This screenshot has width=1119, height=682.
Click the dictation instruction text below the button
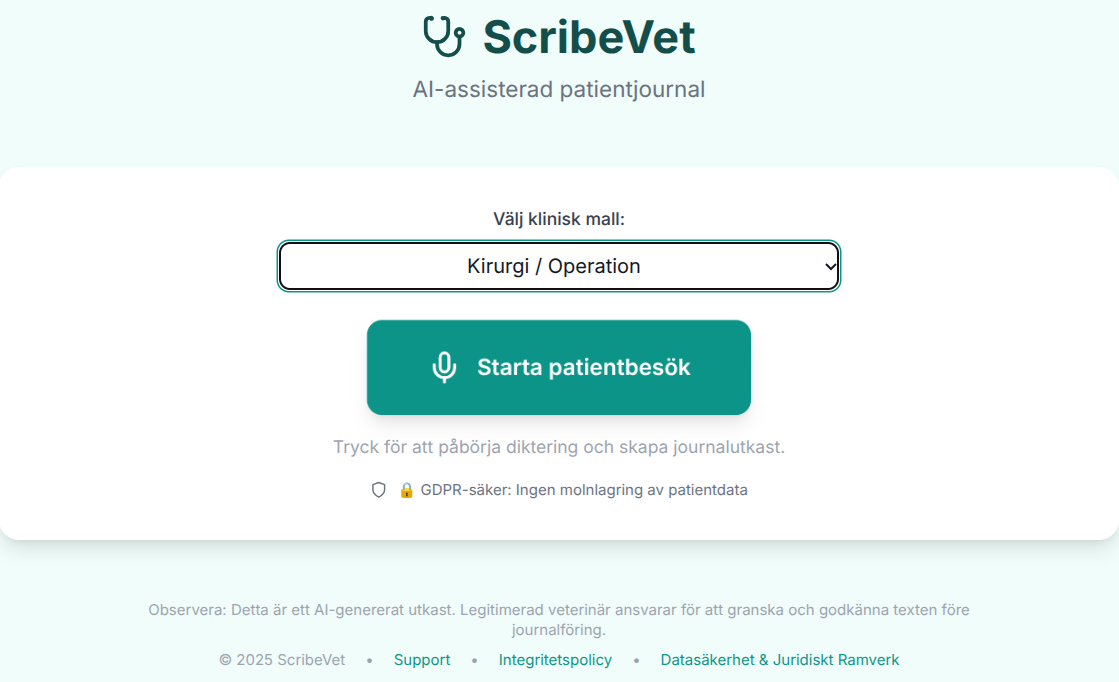click(x=559, y=447)
